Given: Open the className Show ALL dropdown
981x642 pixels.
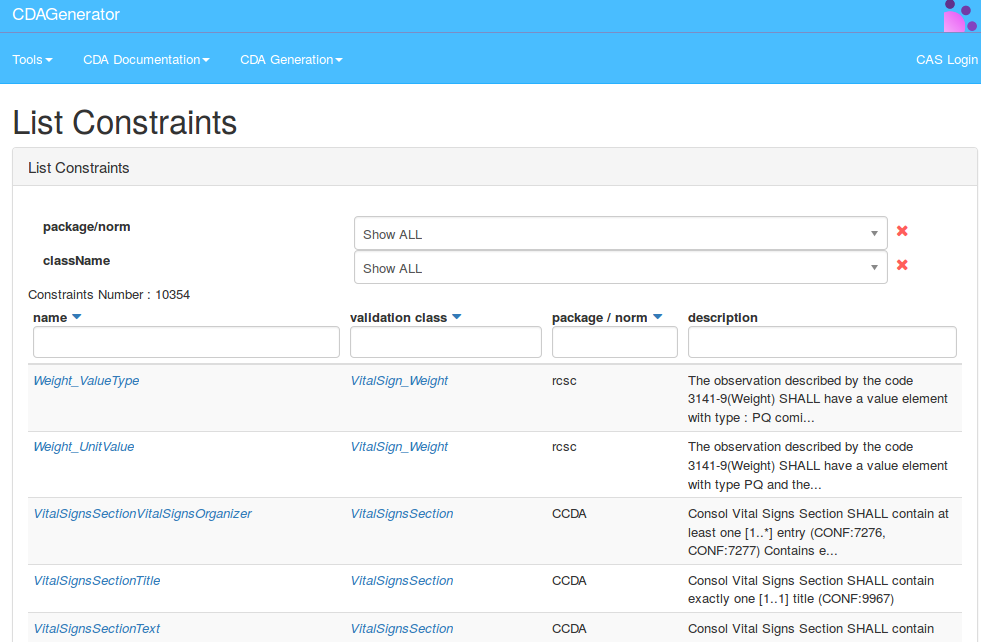Looking at the screenshot, I should point(620,268).
